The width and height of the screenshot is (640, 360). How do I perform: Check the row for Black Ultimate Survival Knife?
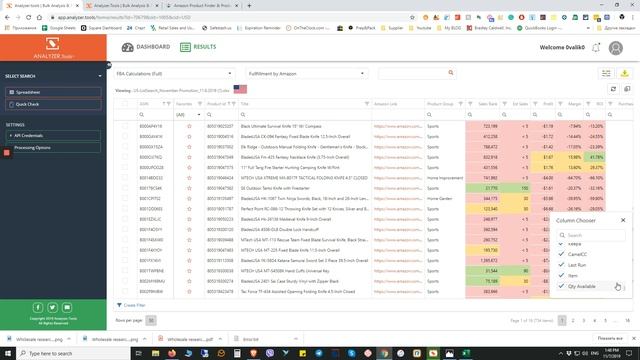[x=125, y=127]
